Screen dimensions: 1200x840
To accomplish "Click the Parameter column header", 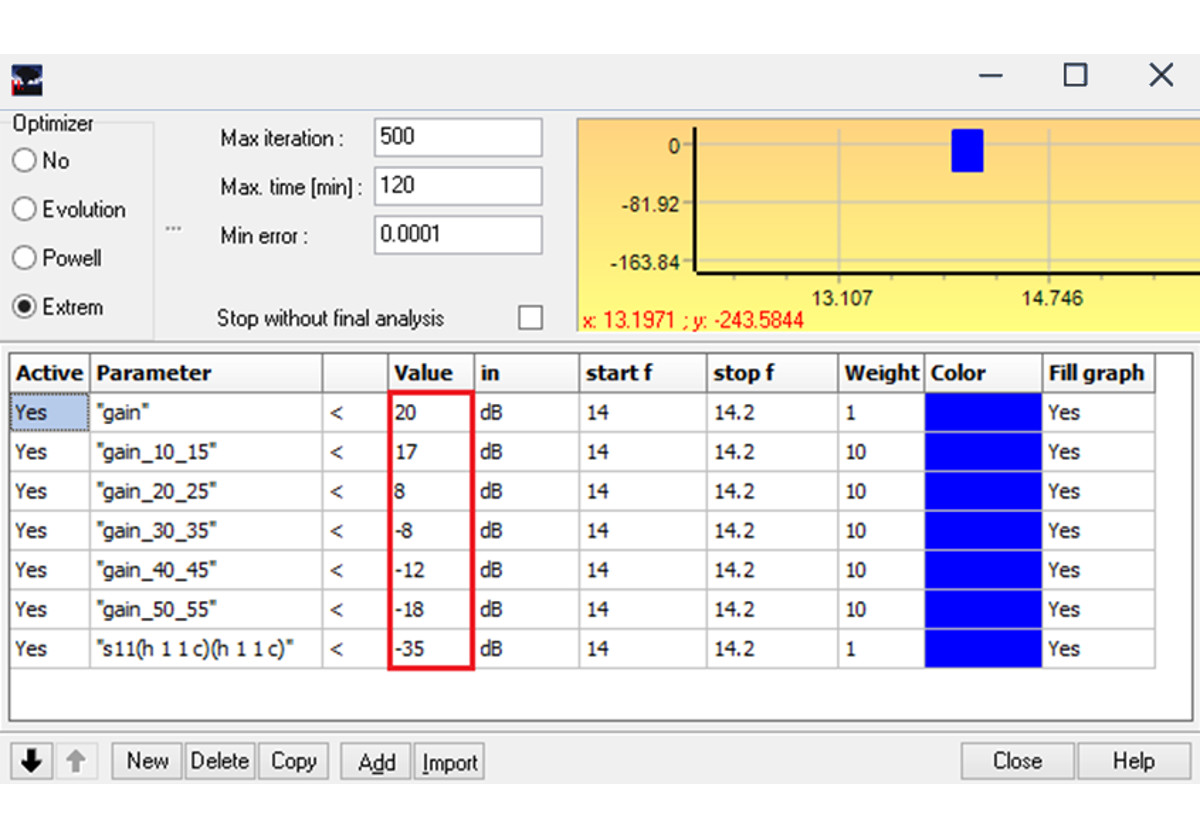I will 206,373.
